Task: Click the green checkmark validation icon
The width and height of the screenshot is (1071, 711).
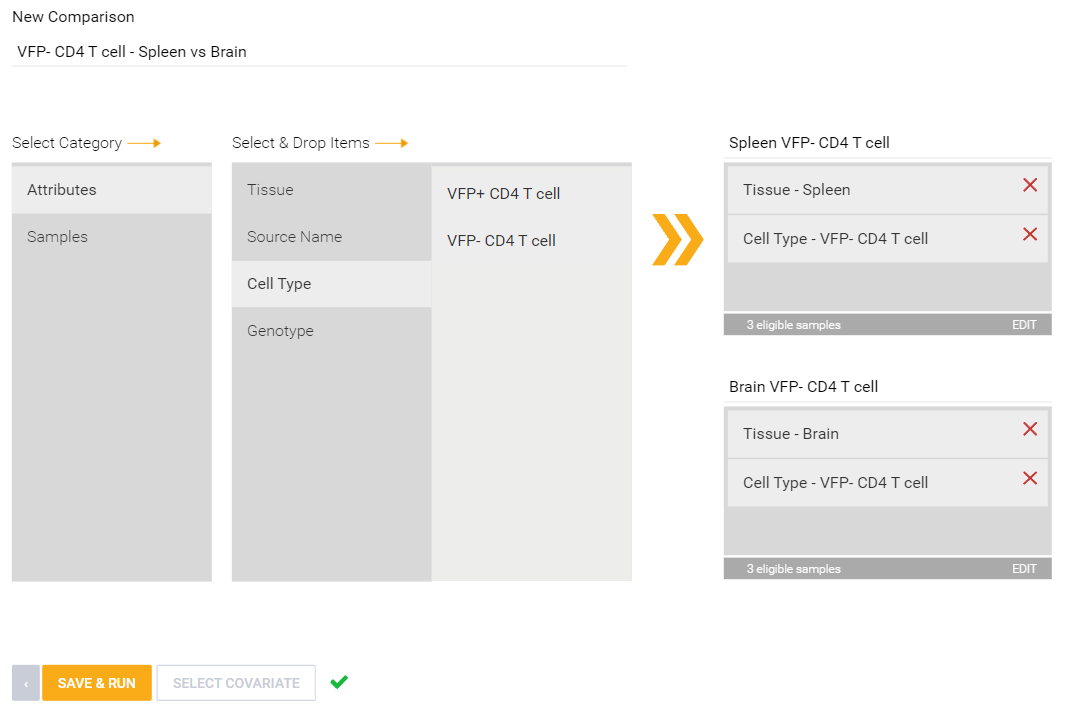Action: [339, 682]
